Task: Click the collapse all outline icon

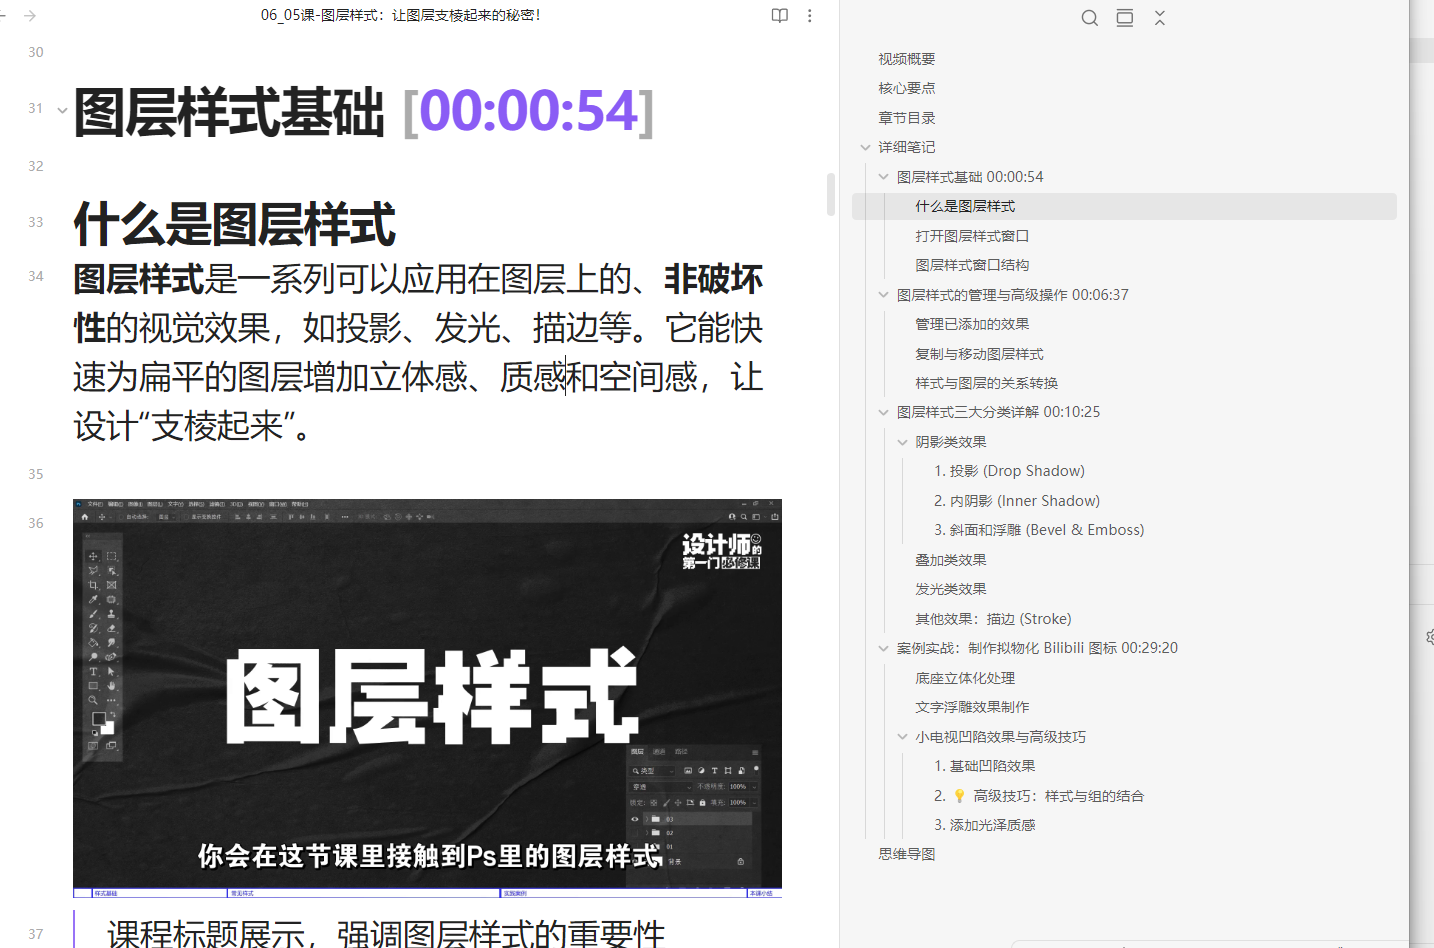Action: tap(1160, 18)
